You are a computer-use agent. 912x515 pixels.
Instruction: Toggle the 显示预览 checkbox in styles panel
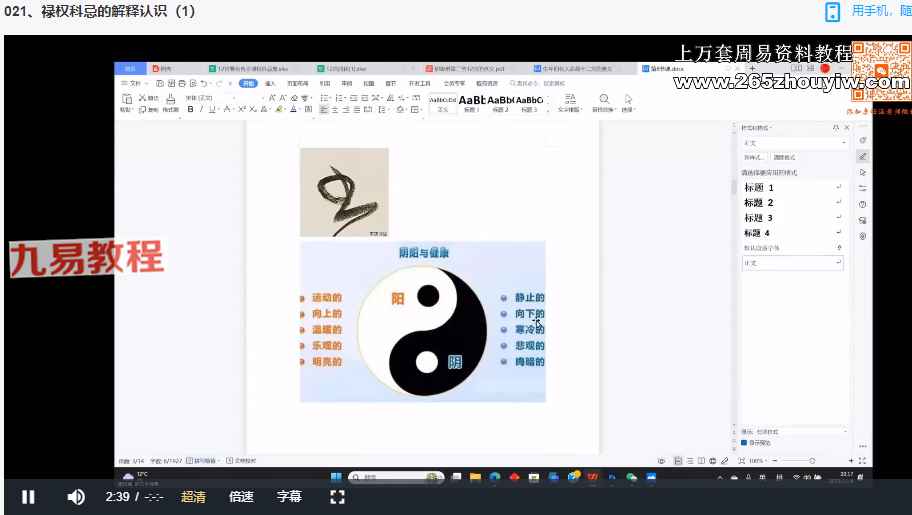point(744,442)
